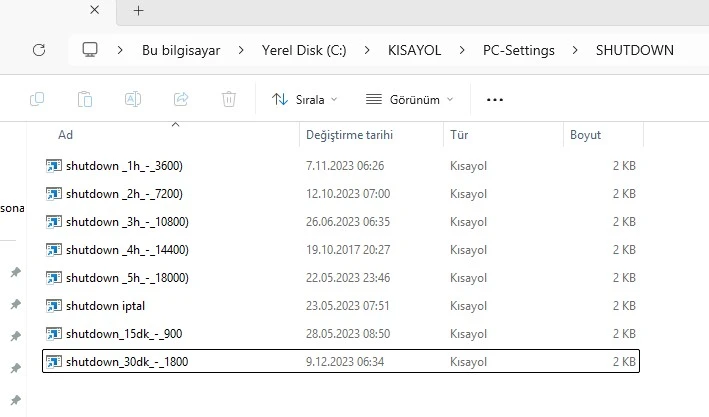Viewport: 709px width, 417px height.
Task: Open the Görünüm view dropdown
Action: tap(410, 100)
